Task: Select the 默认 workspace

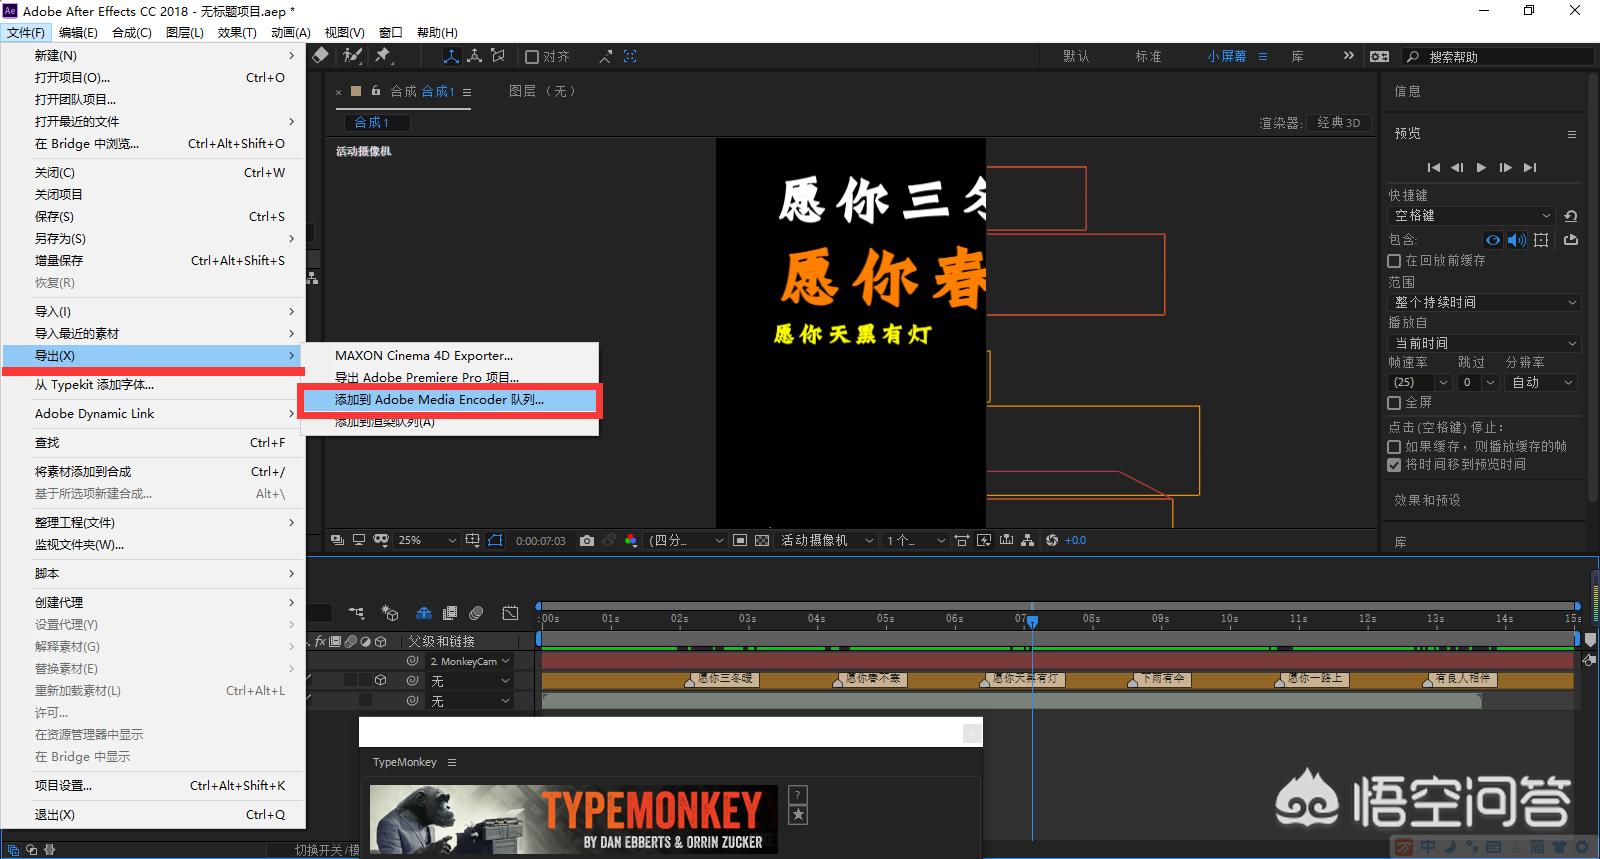Action: (x=1076, y=57)
